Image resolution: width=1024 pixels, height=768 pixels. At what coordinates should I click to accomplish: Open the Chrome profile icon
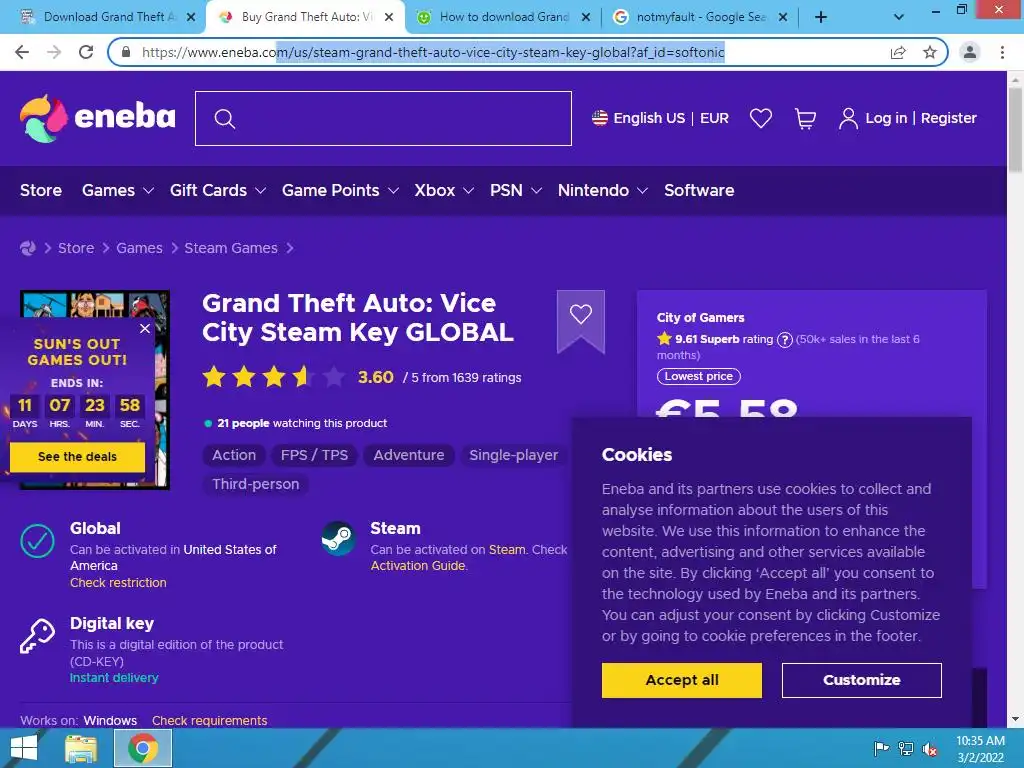point(970,52)
